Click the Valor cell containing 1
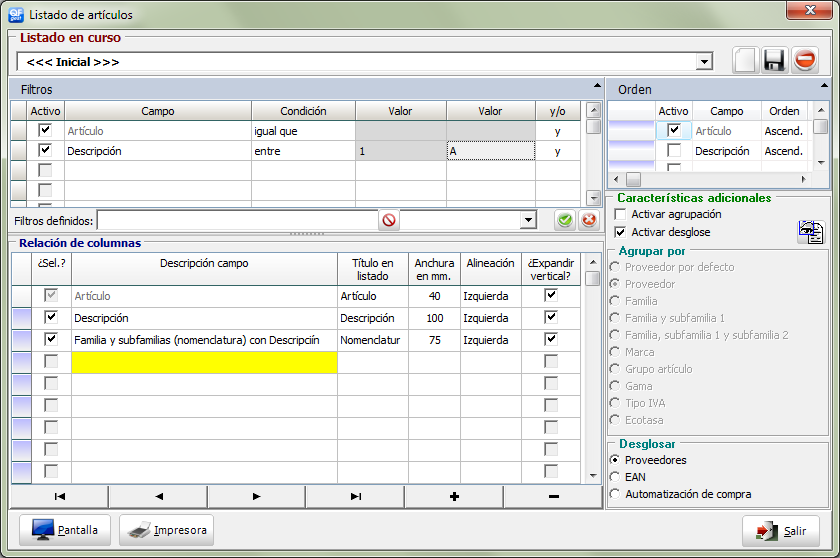The width and height of the screenshot is (840, 558). tap(401, 151)
